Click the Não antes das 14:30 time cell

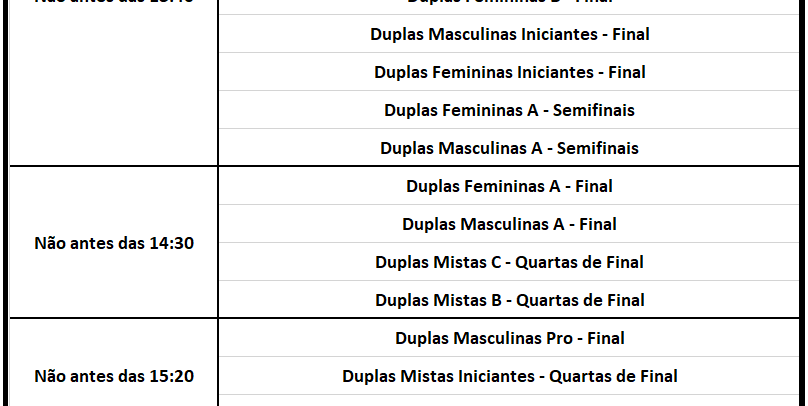114,243
